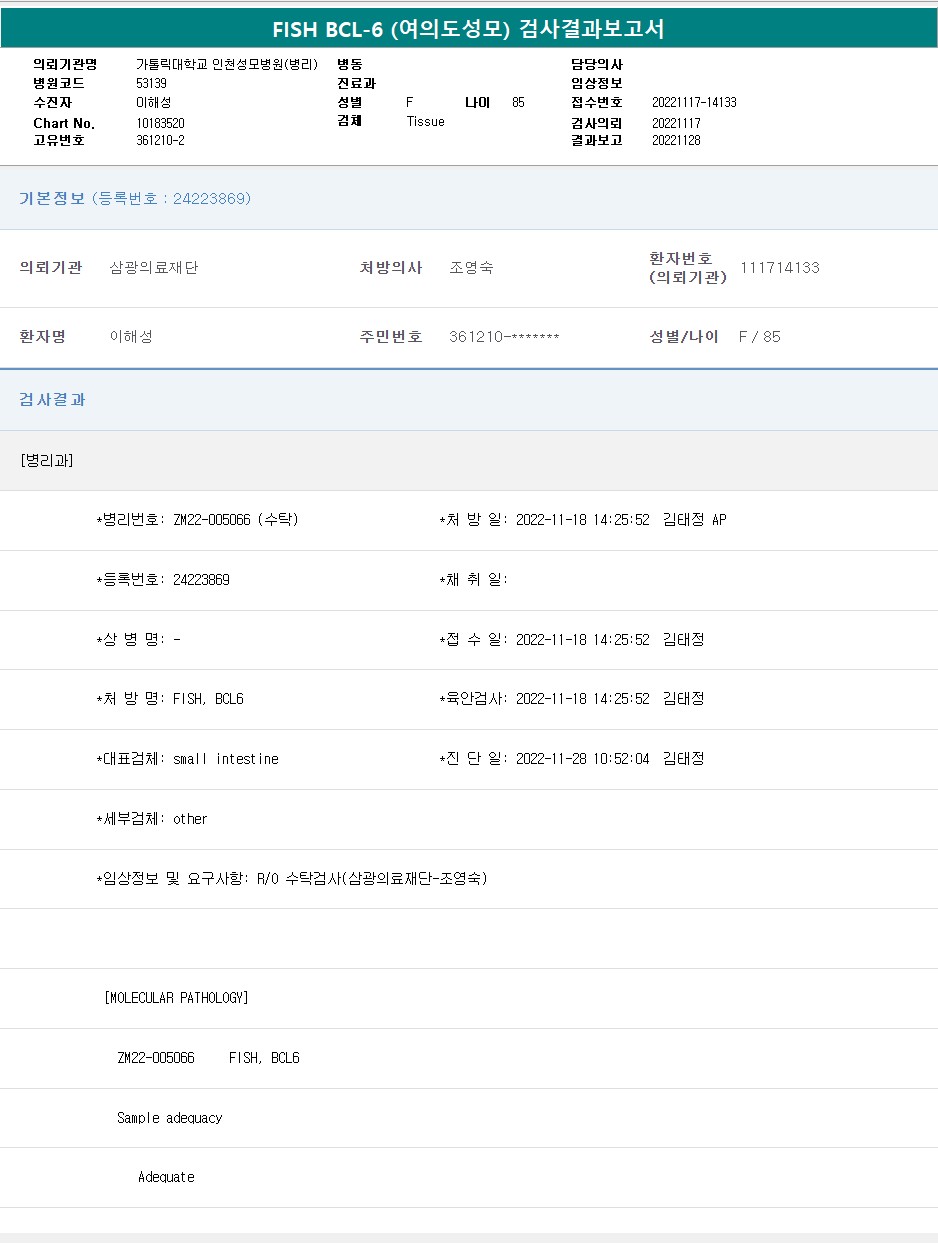Image resolution: width=938 pixels, height=1243 pixels.
Task: Click the 환자번호 value 111714133
Action: [x=779, y=268]
